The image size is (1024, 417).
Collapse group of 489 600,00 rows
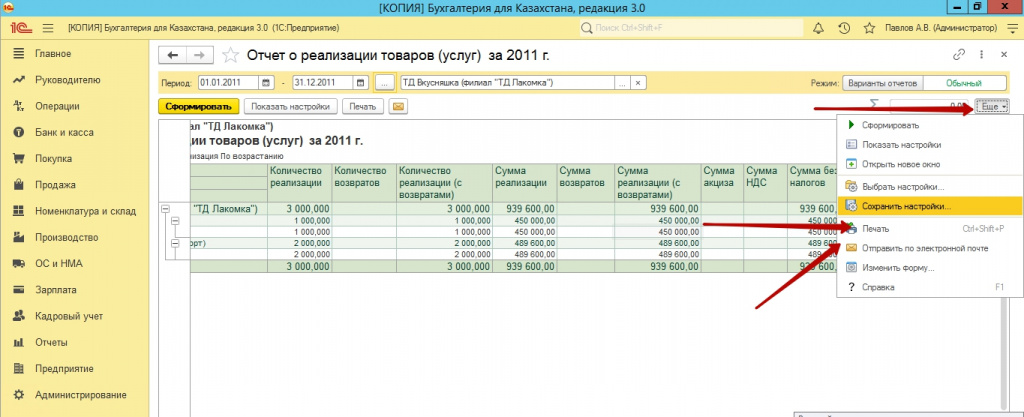tap(174, 243)
